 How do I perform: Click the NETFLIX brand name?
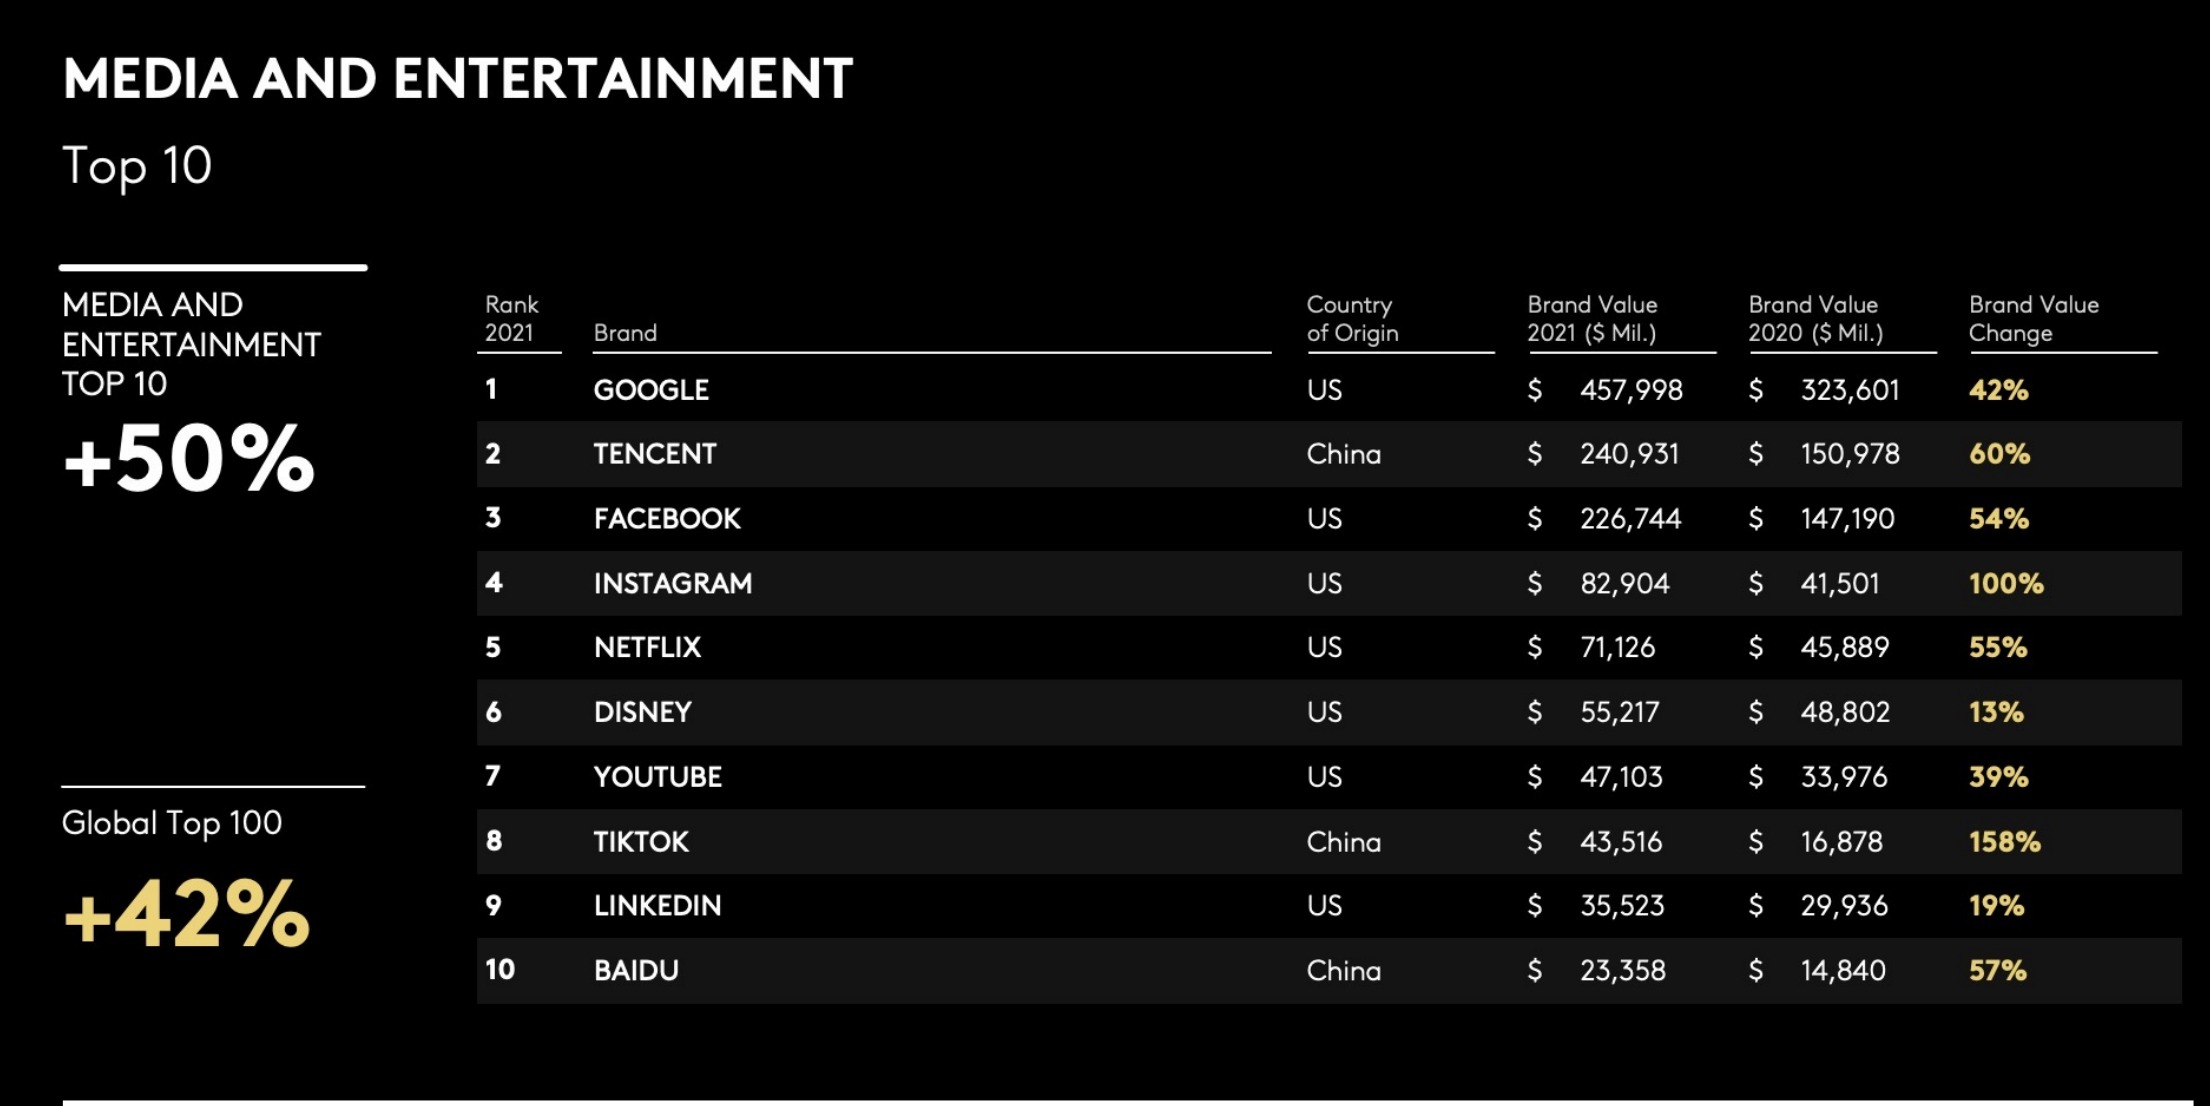(x=647, y=647)
